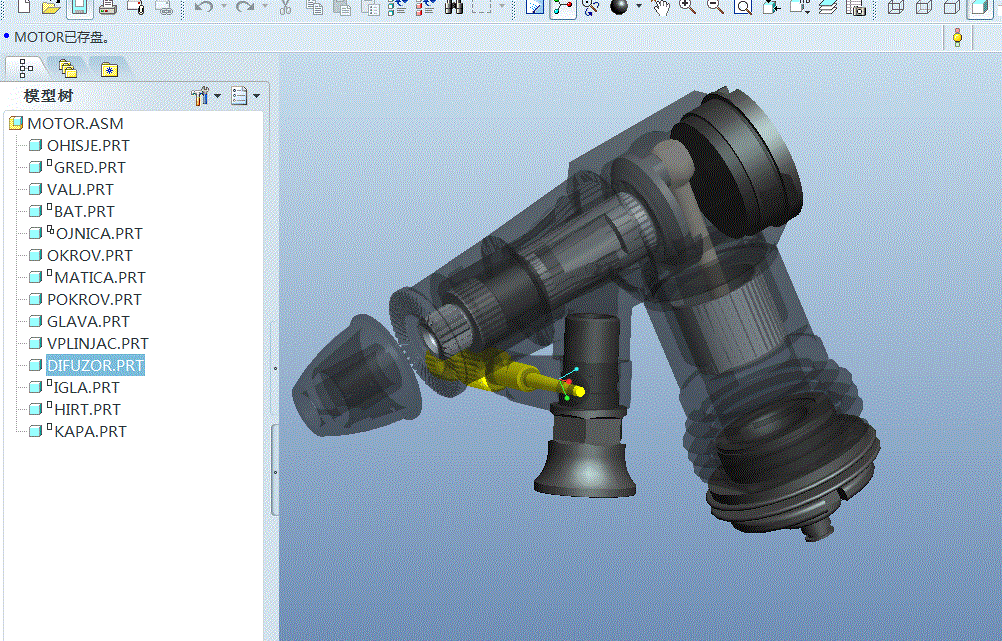Toggle wireframe display style

click(895, 8)
